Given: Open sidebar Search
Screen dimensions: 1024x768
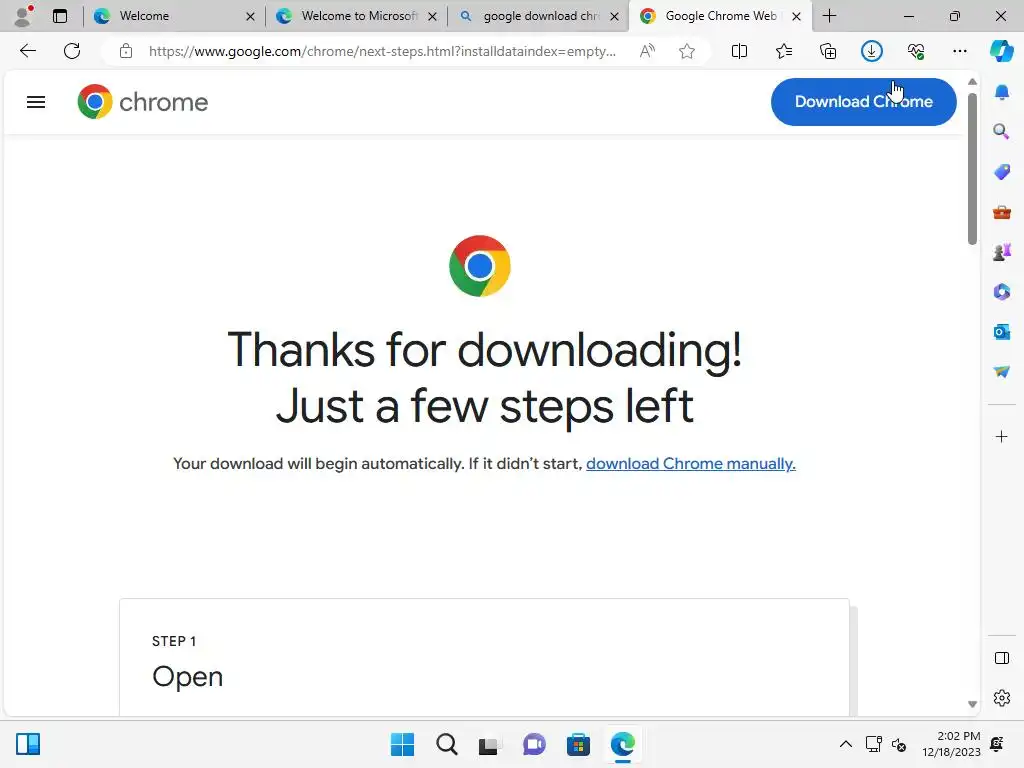Looking at the screenshot, I should pos(1002,131).
